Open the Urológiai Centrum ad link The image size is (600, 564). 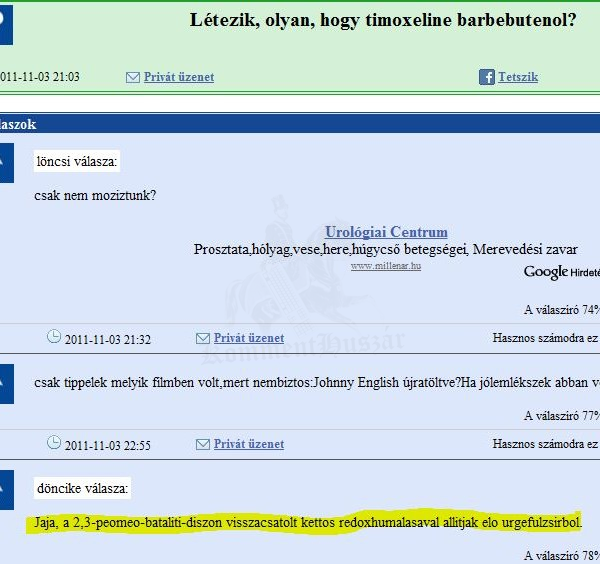click(386, 232)
